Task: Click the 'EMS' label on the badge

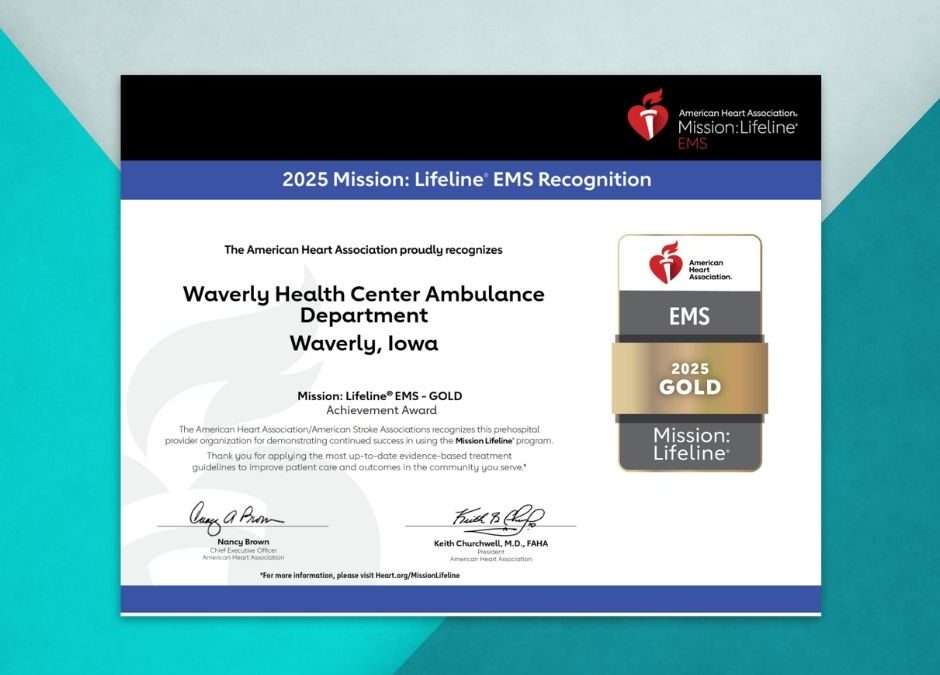Action: (689, 316)
